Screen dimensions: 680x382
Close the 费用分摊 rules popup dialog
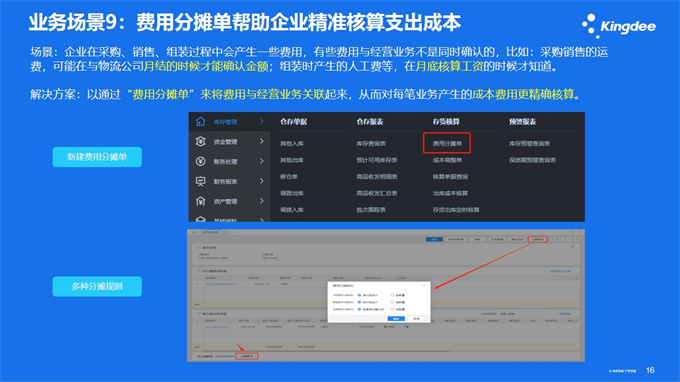tap(424, 285)
